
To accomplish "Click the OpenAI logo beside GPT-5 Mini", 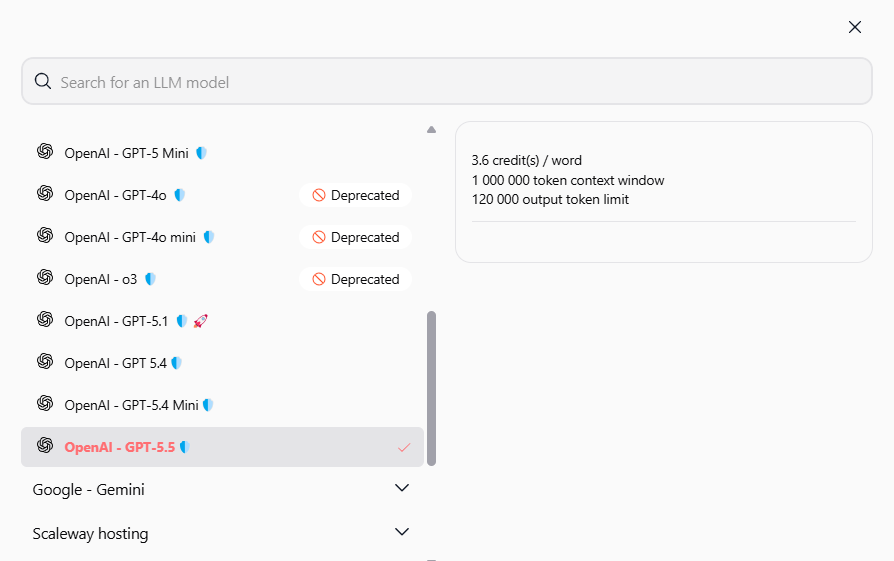I will [x=44, y=152].
